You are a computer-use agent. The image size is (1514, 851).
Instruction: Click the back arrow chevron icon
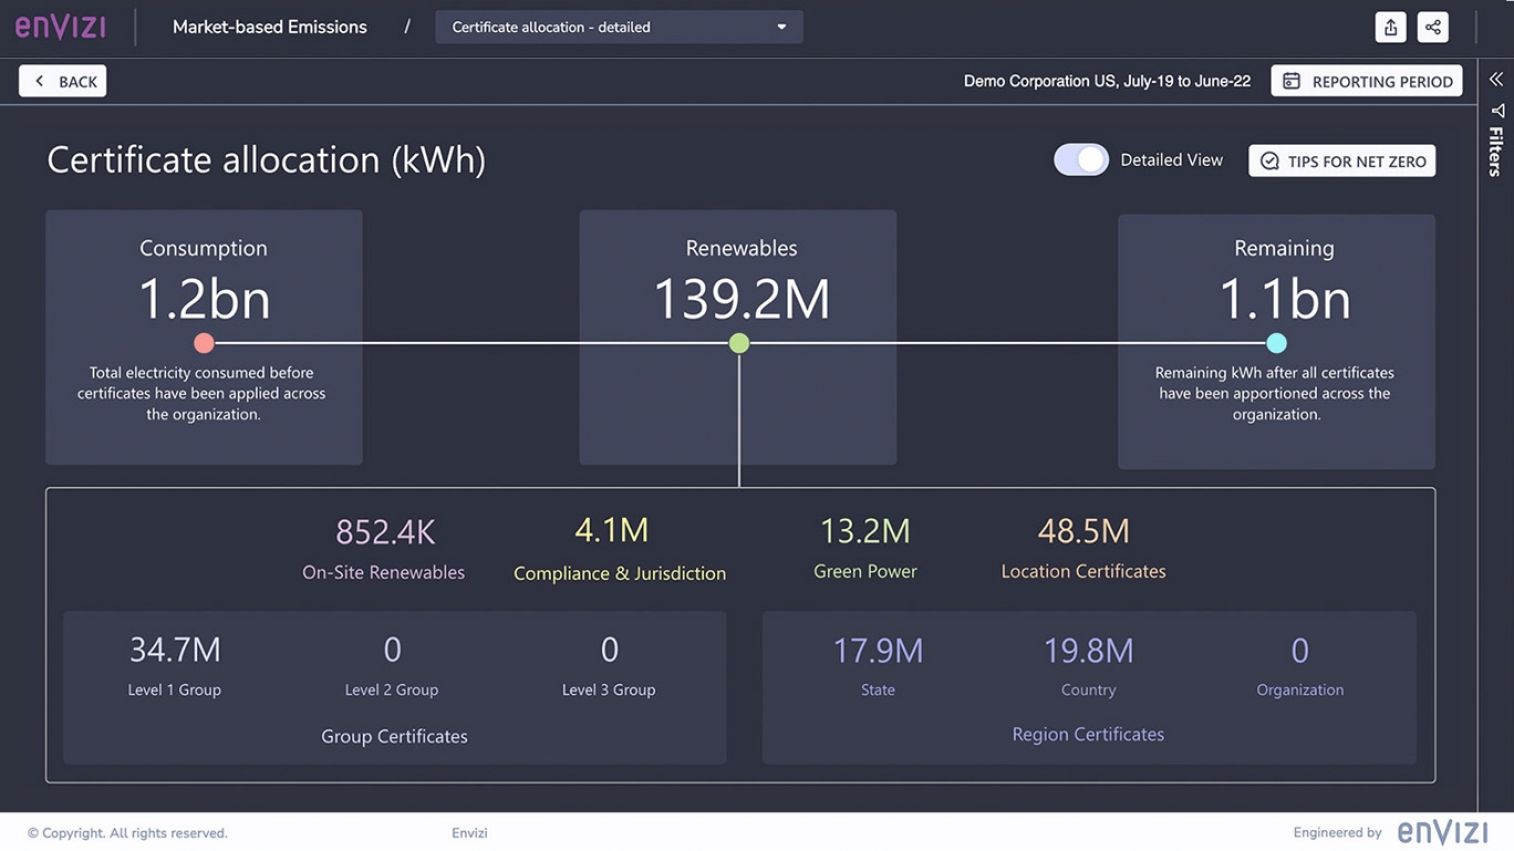click(39, 81)
